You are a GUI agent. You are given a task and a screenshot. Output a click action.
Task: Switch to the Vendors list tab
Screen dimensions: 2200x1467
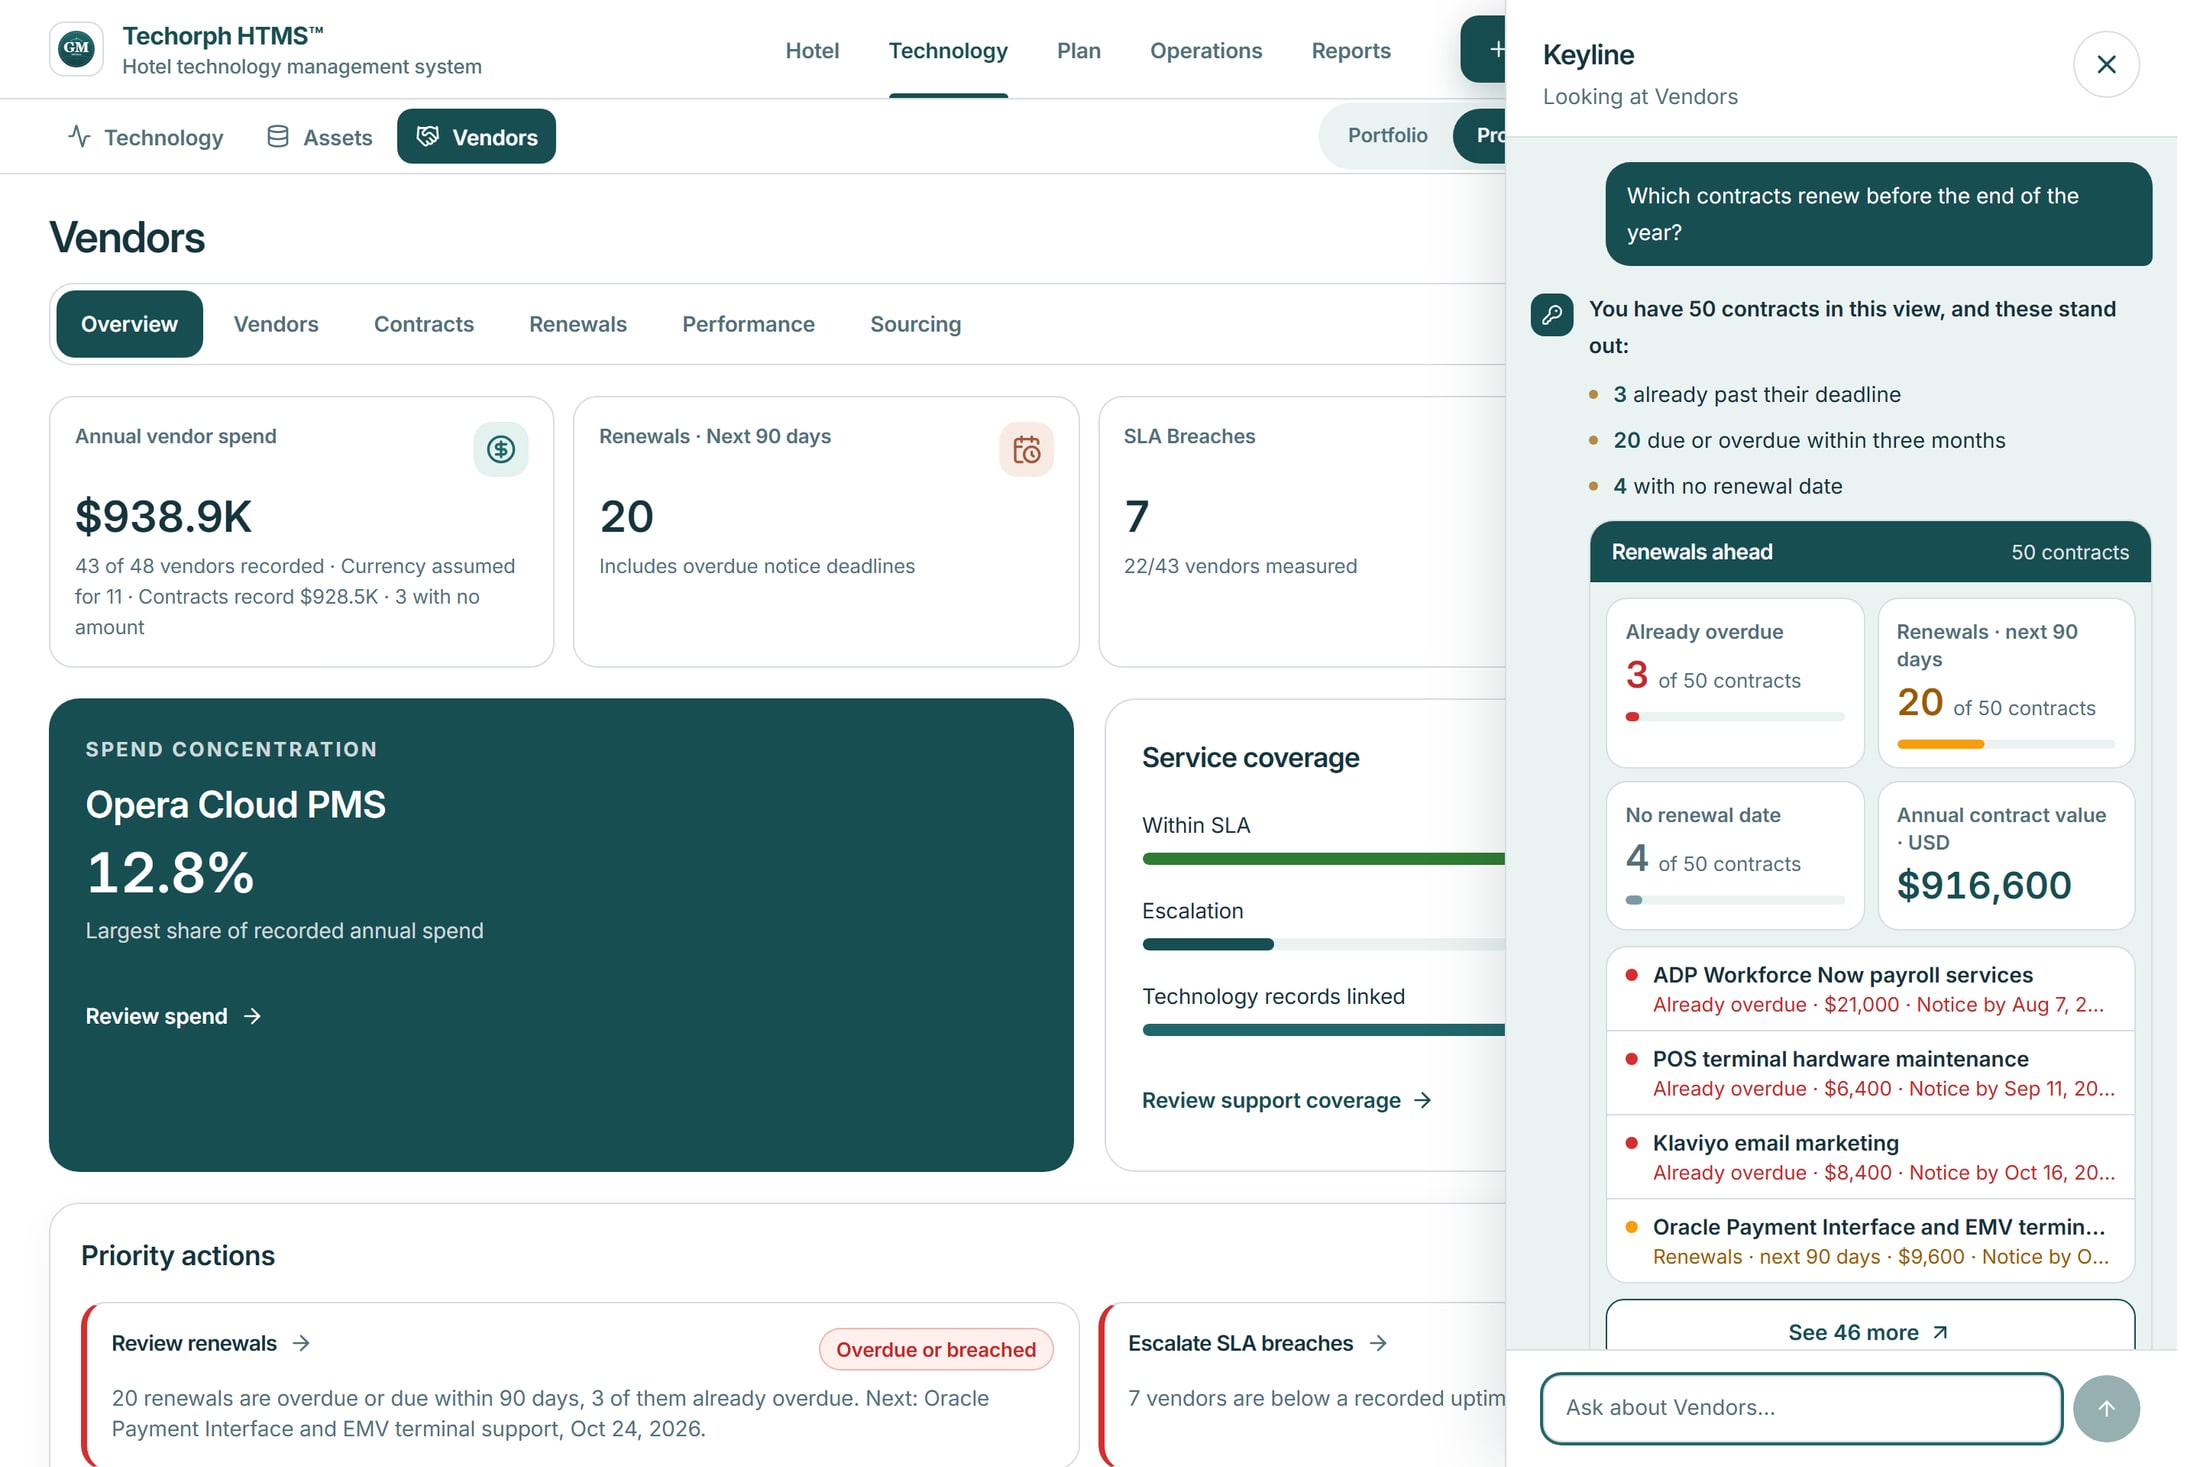276,324
